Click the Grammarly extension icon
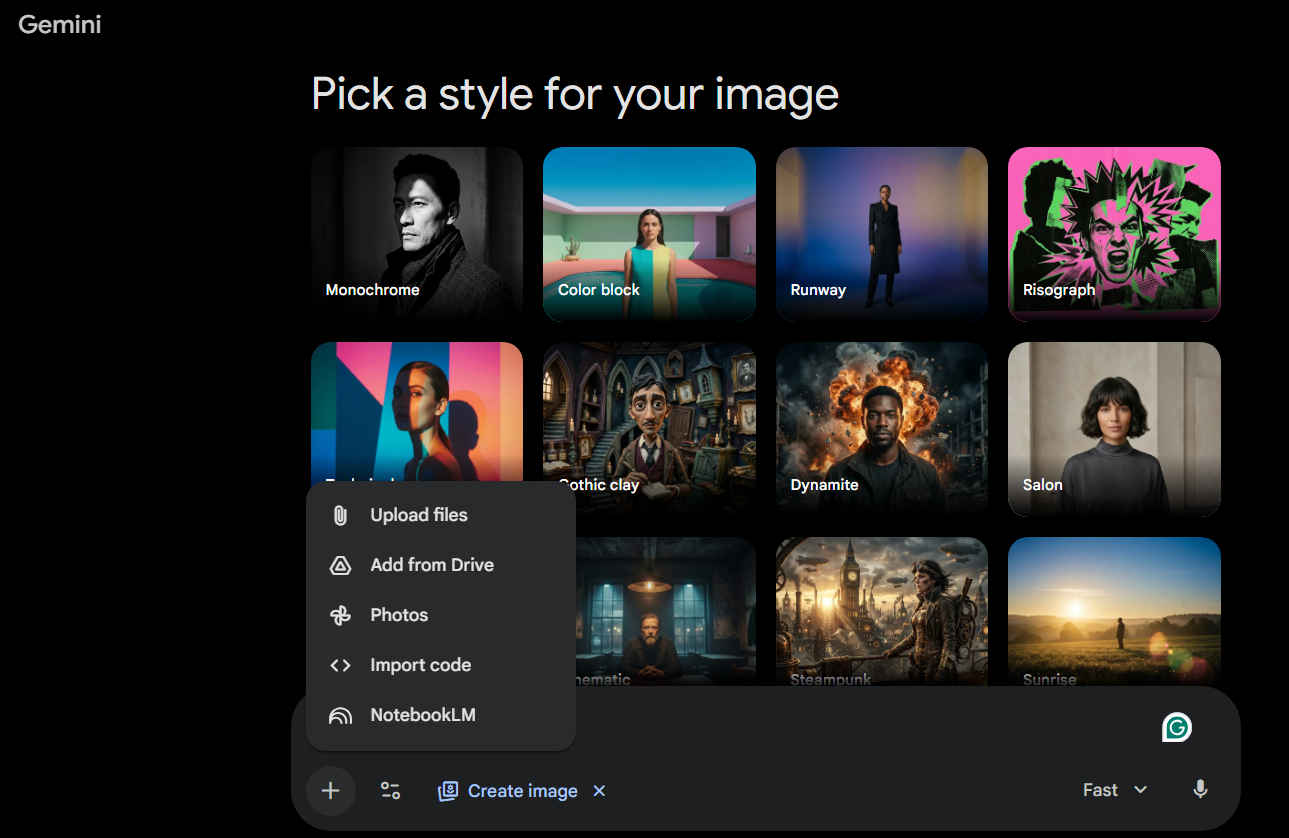The width and height of the screenshot is (1289, 838). coord(1176,728)
